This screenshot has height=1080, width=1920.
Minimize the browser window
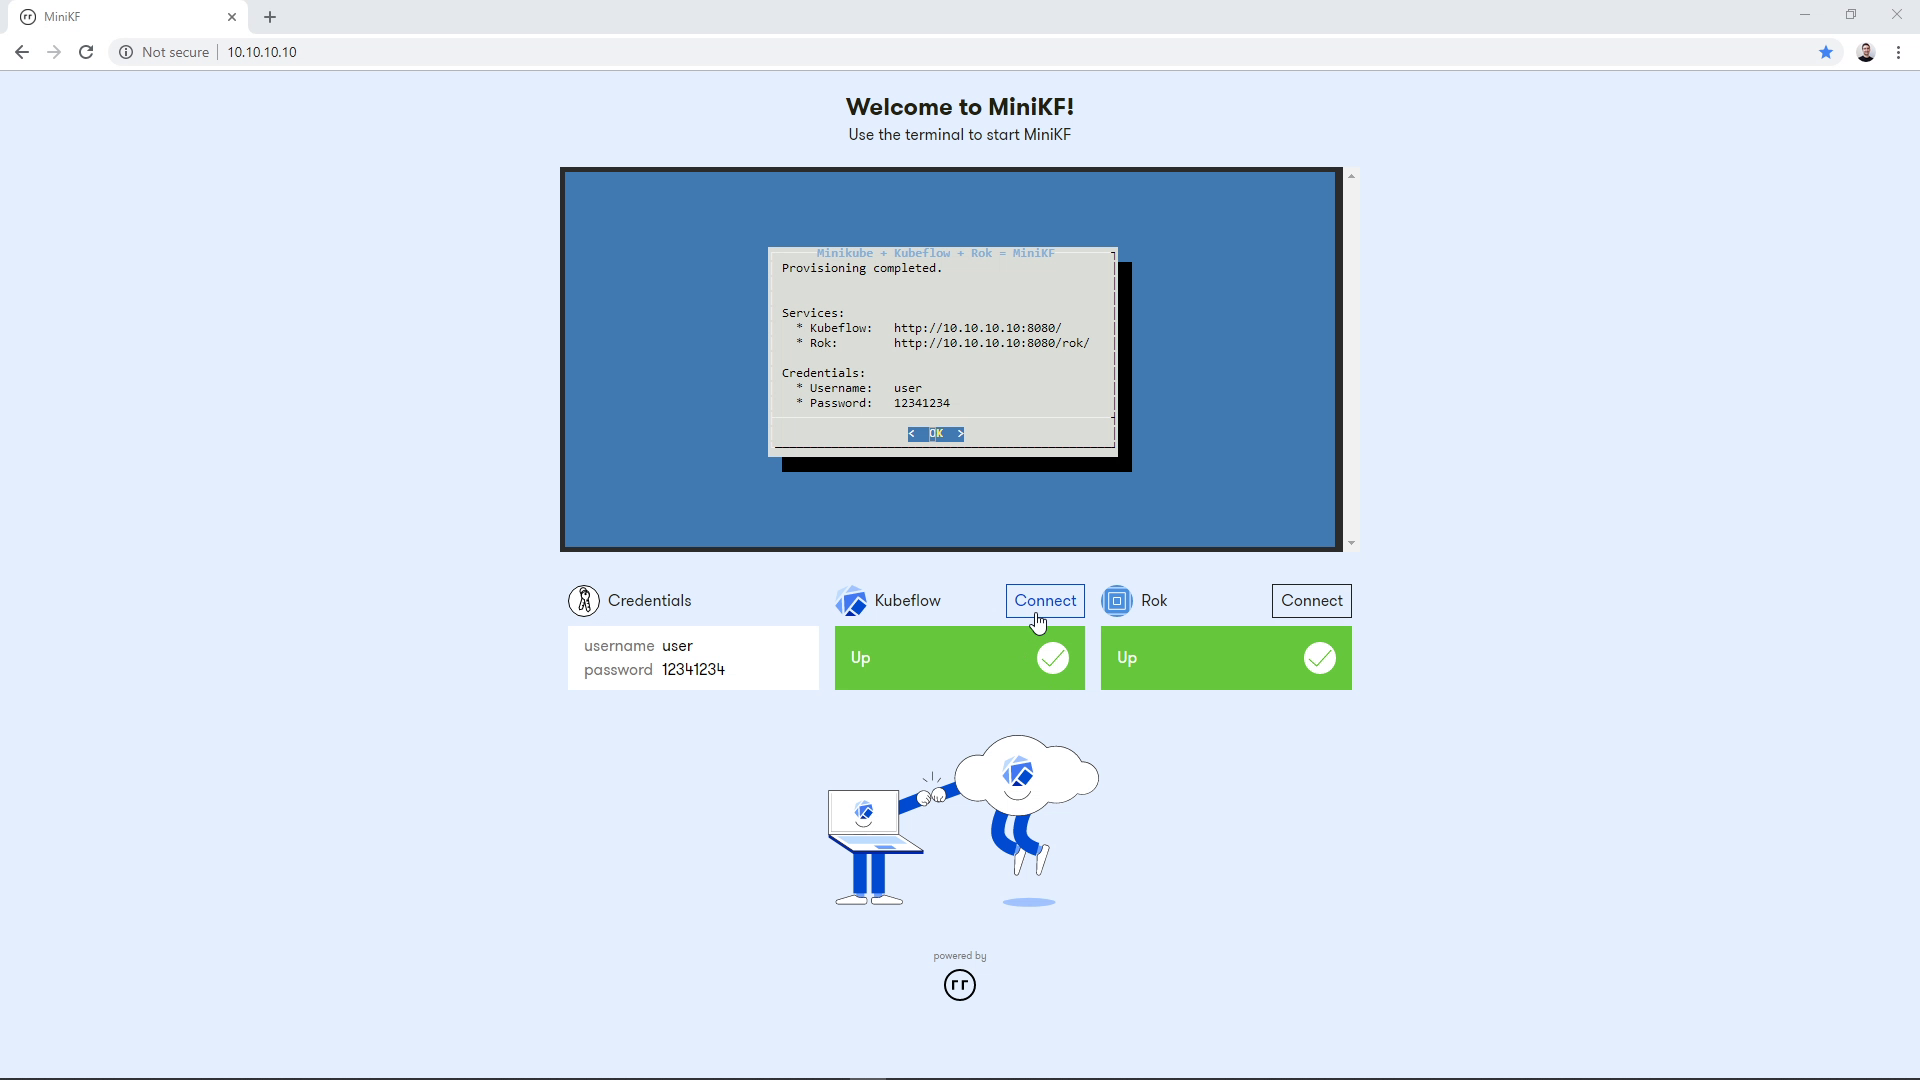pyautogui.click(x=1805, y=15)
